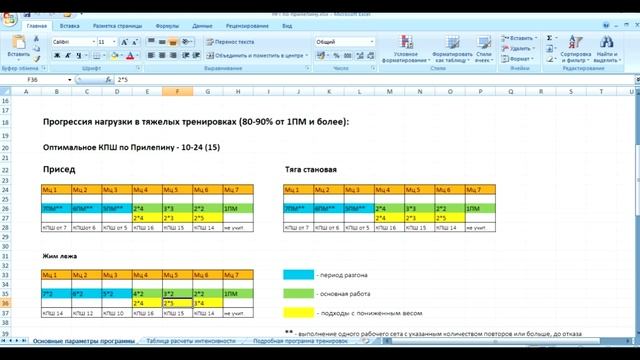Toggle italic К formatting
This screenshot has height=360, width=640.
(68, 56)
